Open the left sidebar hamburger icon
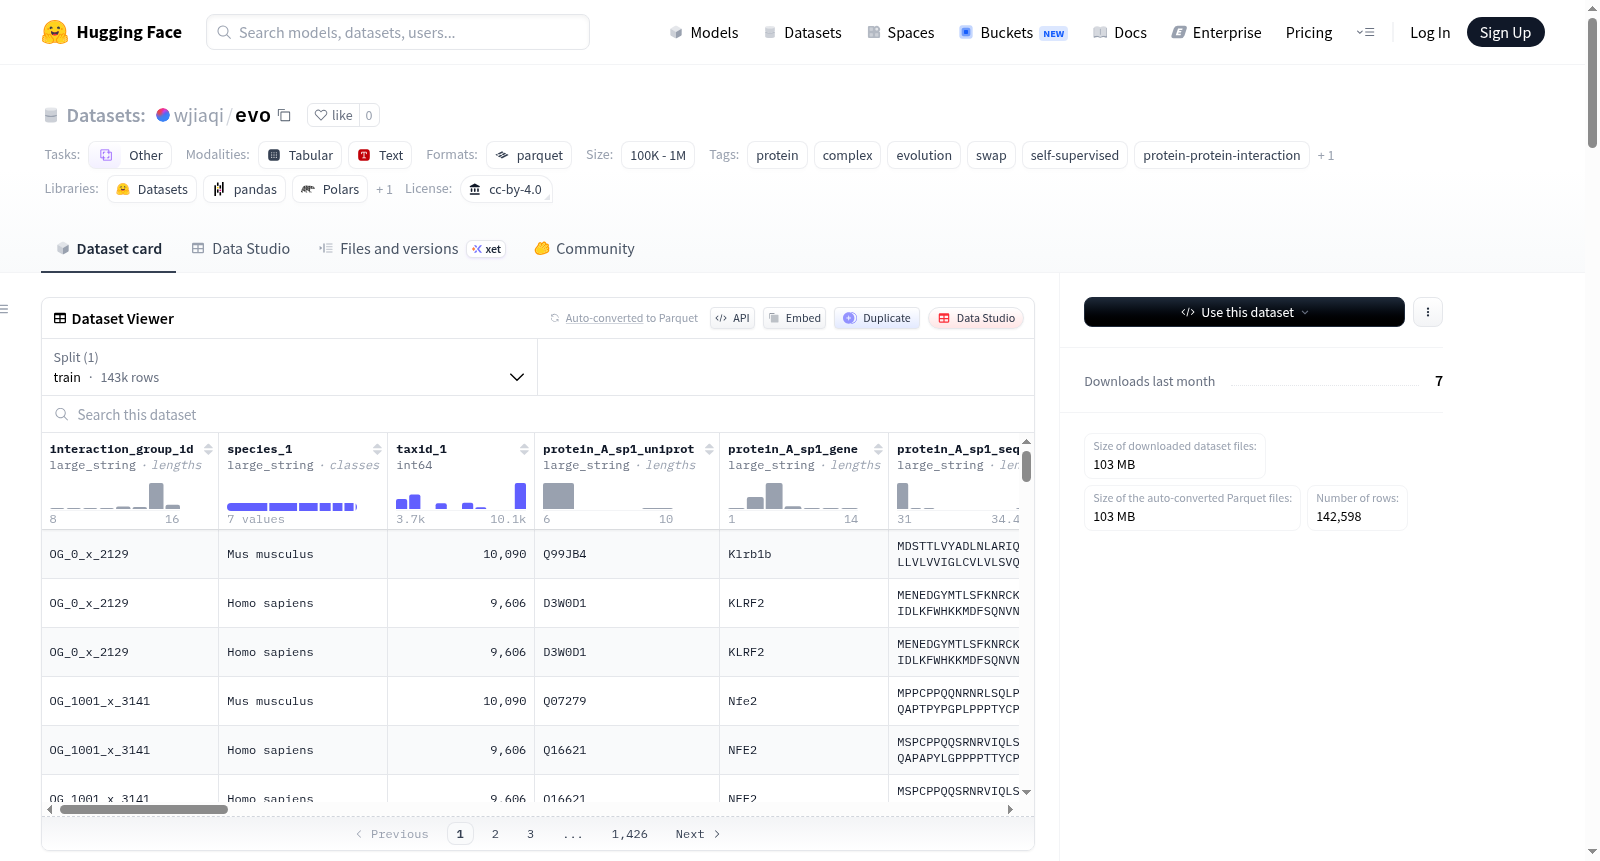 pyautogui.click(x=4, y=309)
